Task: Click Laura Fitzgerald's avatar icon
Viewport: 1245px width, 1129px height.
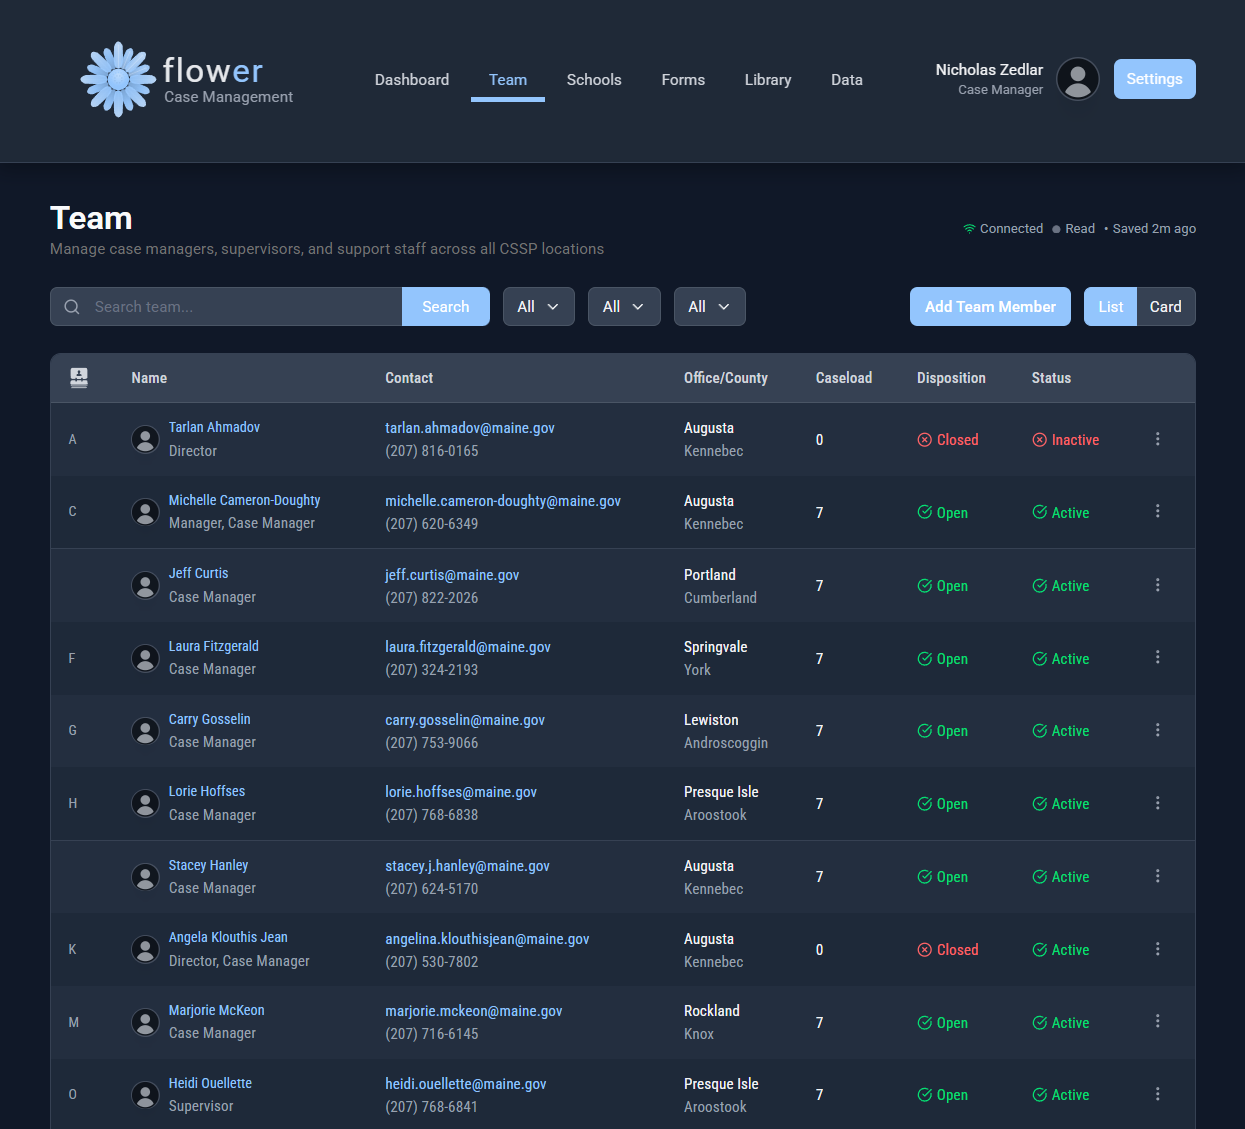Action: 146,658
